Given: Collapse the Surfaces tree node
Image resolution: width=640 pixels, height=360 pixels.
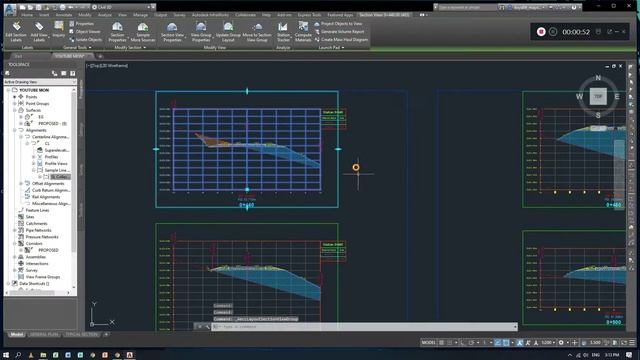Looking at the screenshot, I should (15, 110).
